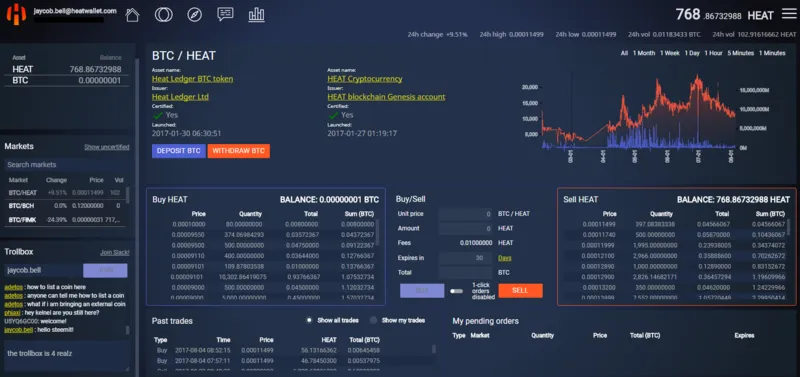The image size is (800, 377).
Task: Click the Sell HEAT order book scrollbar
Action: [x=789, y=227]
